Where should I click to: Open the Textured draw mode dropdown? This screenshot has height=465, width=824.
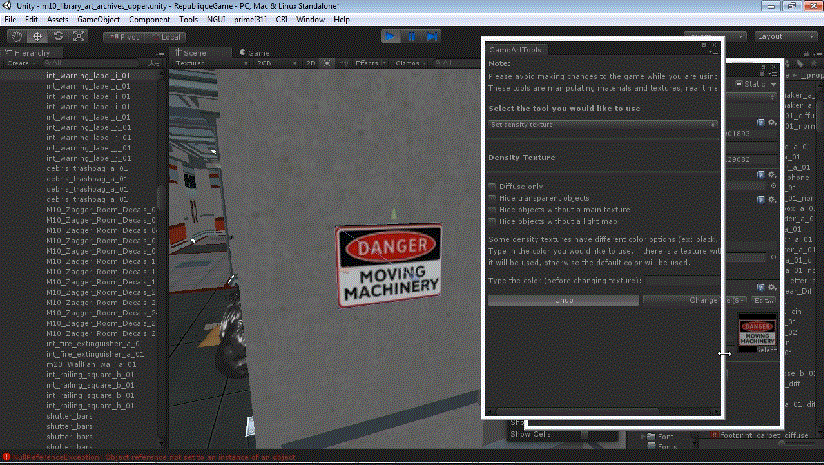tap(212, 64)
